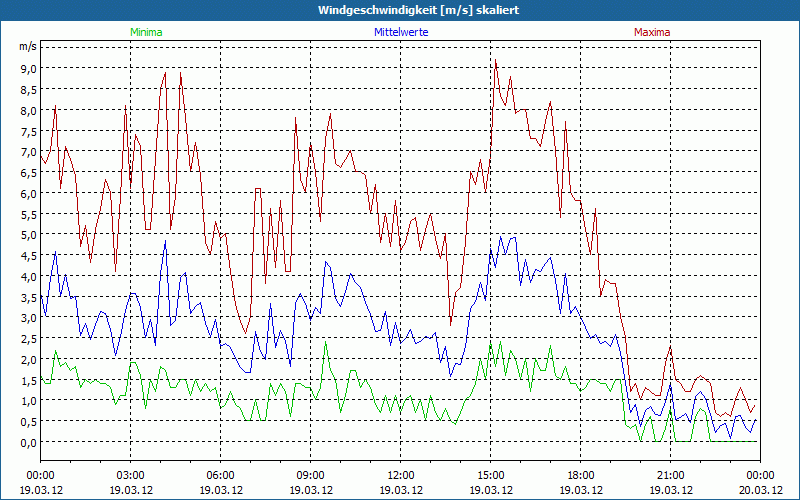Click the 20.03.12 end date label

click(759, 490)
